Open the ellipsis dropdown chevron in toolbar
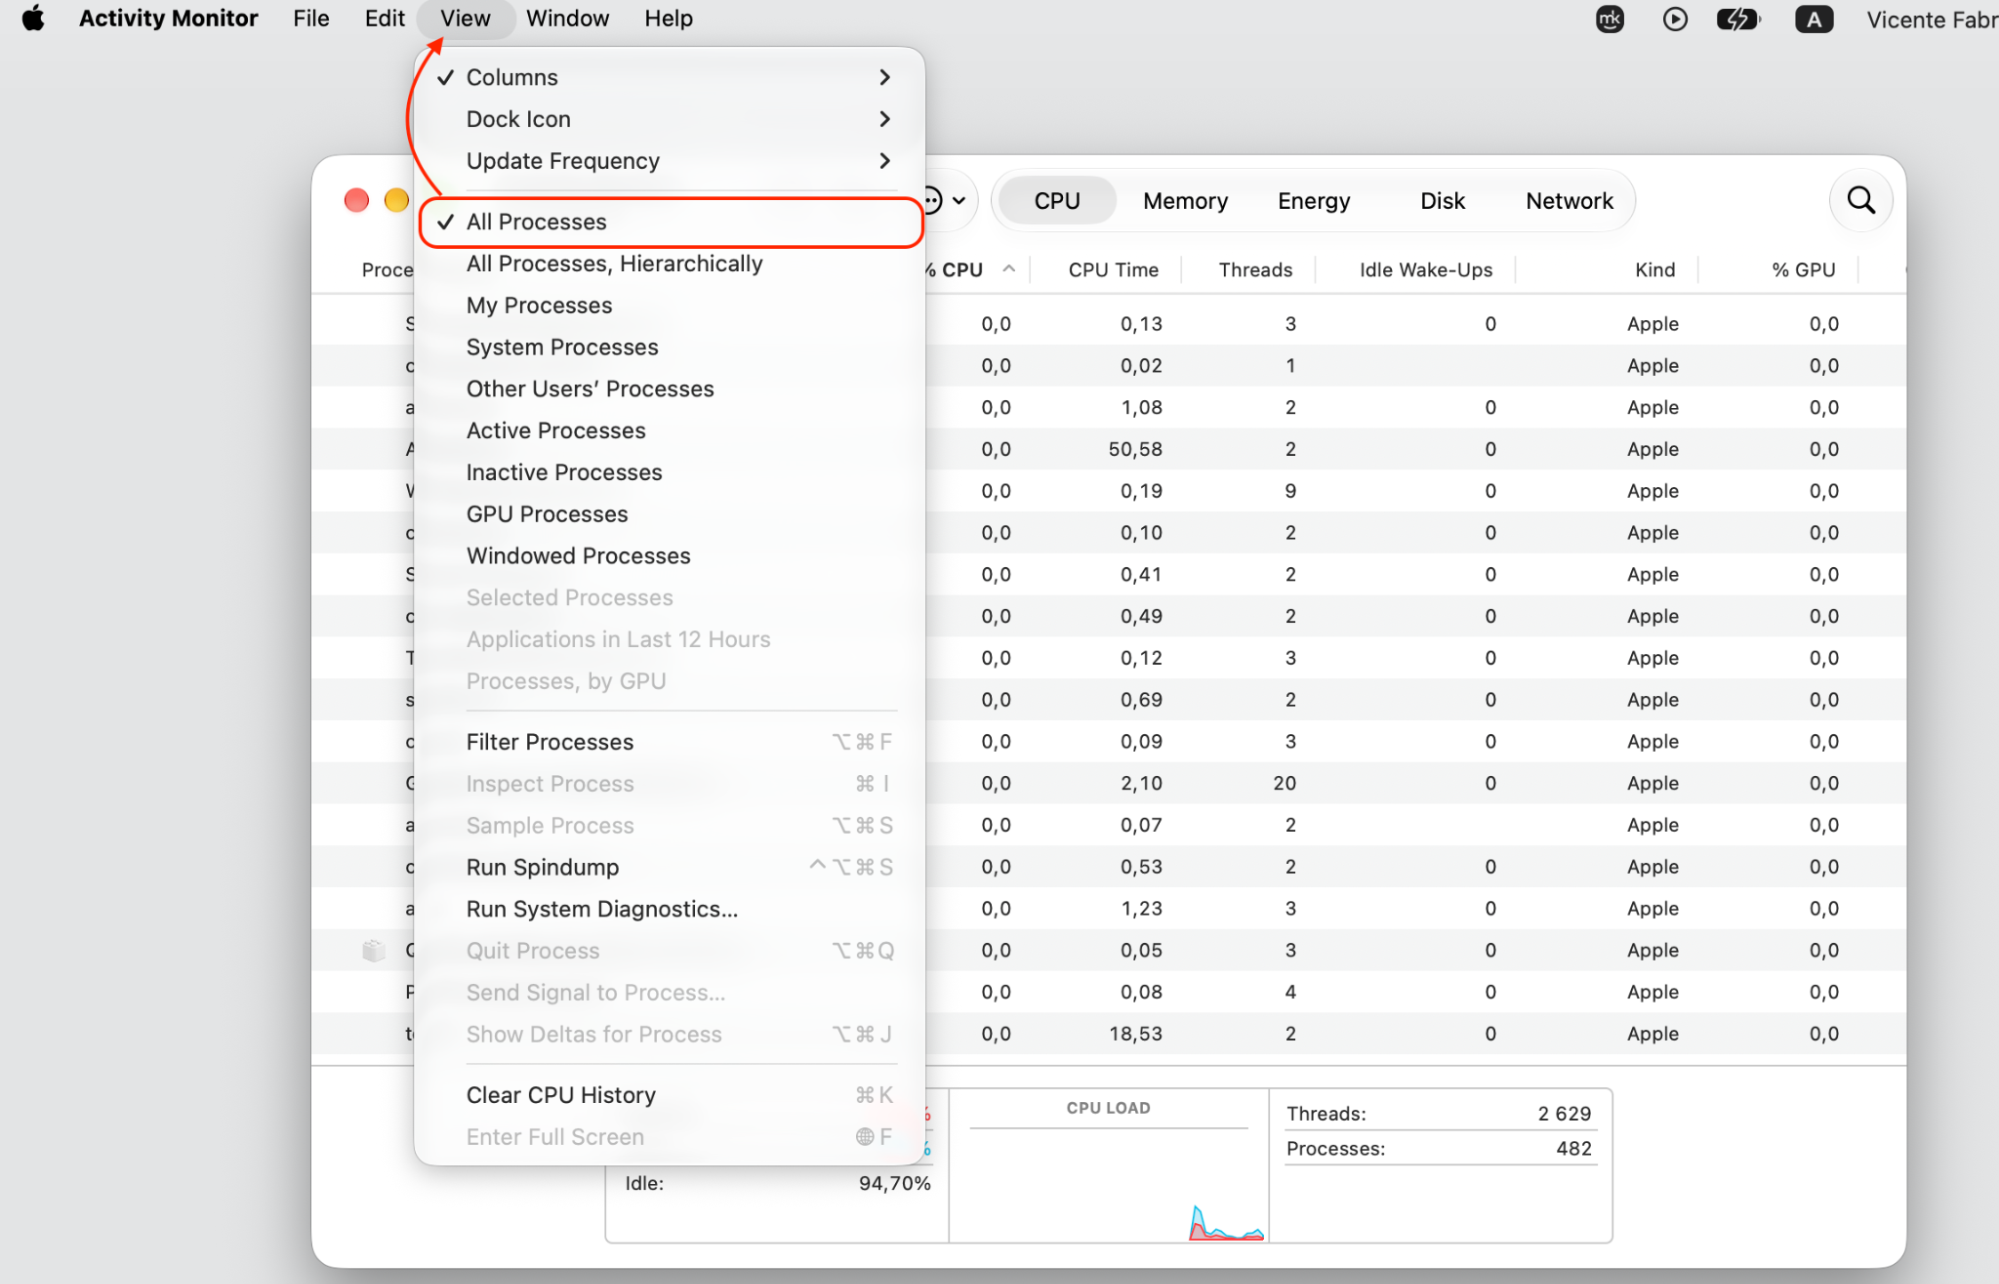 [958, 201]
